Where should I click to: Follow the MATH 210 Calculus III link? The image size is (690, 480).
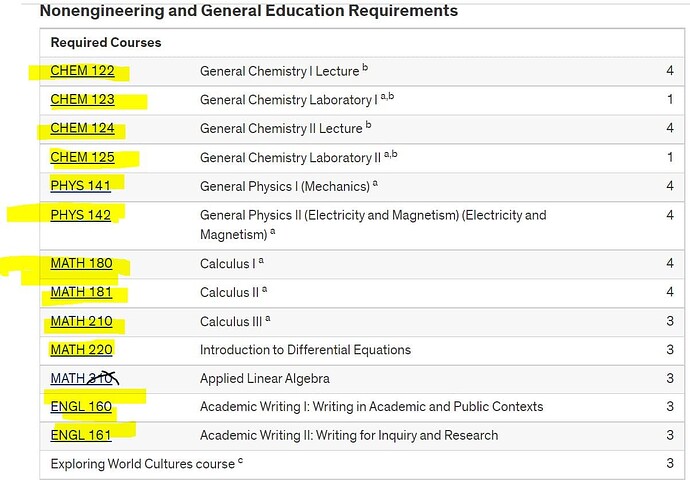coord(81,321)
